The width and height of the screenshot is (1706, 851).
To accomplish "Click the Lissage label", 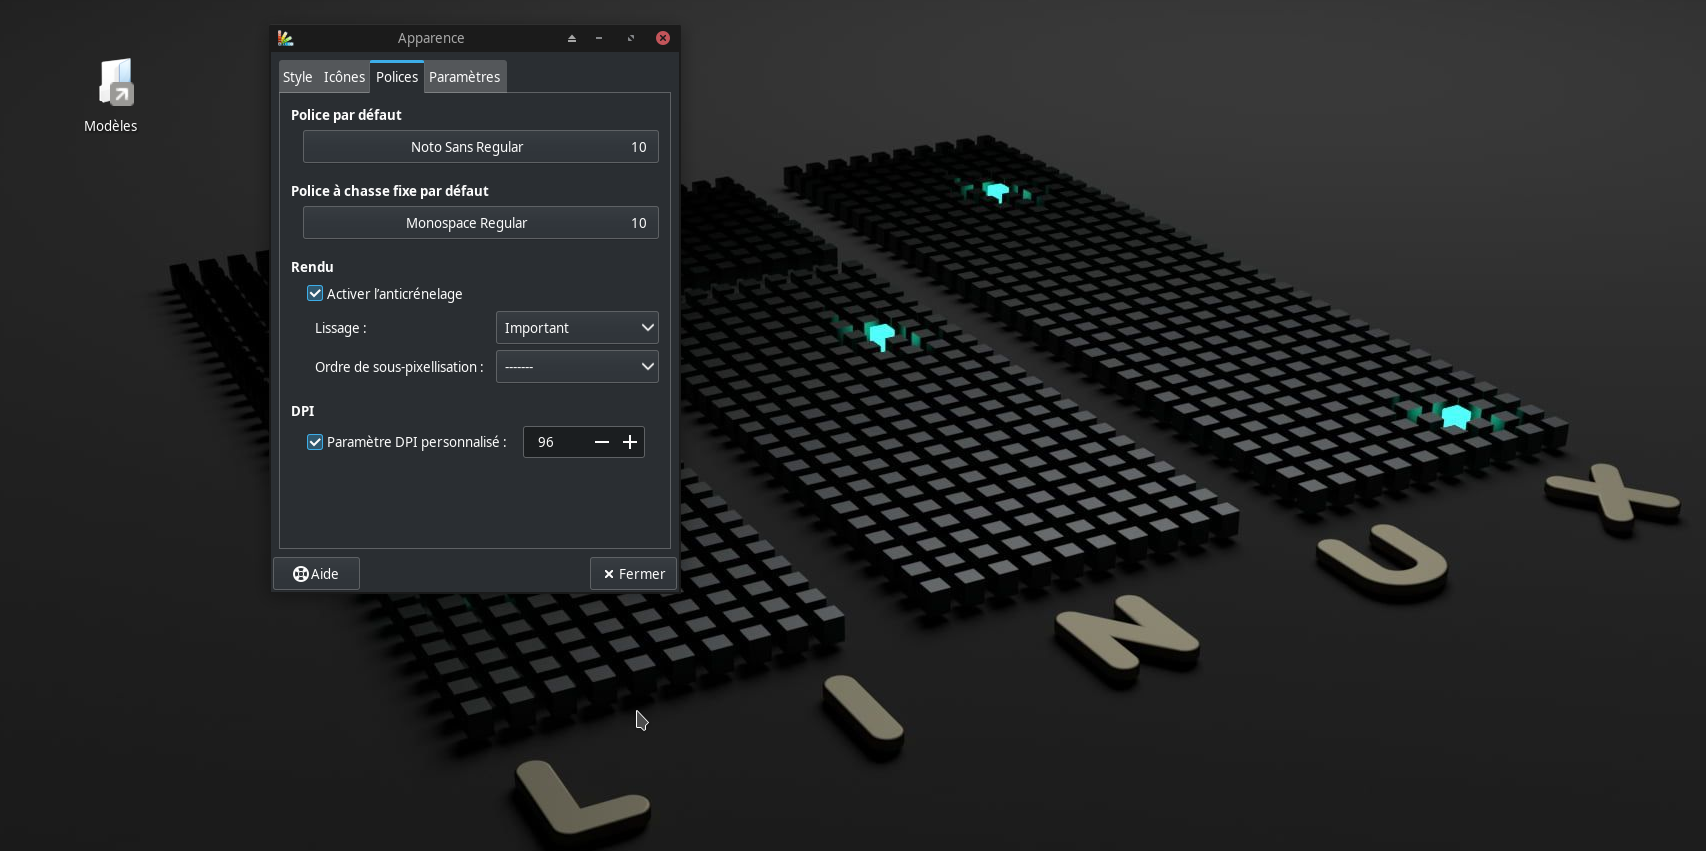I will pos(340,328).
